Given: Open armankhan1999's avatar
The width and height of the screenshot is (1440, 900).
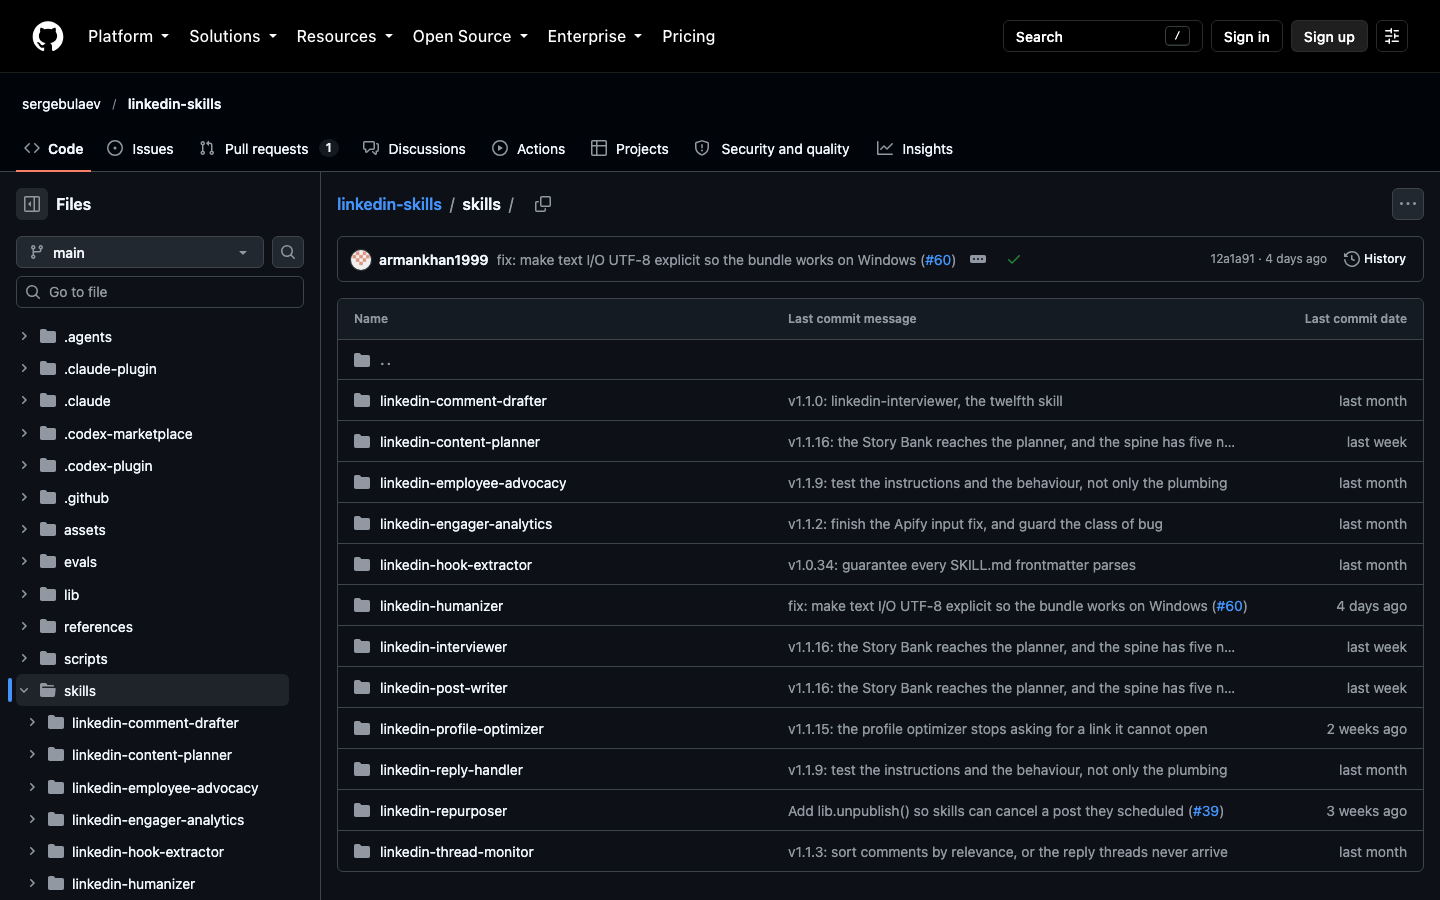Looking at the screenshot, I should point(361,260).
